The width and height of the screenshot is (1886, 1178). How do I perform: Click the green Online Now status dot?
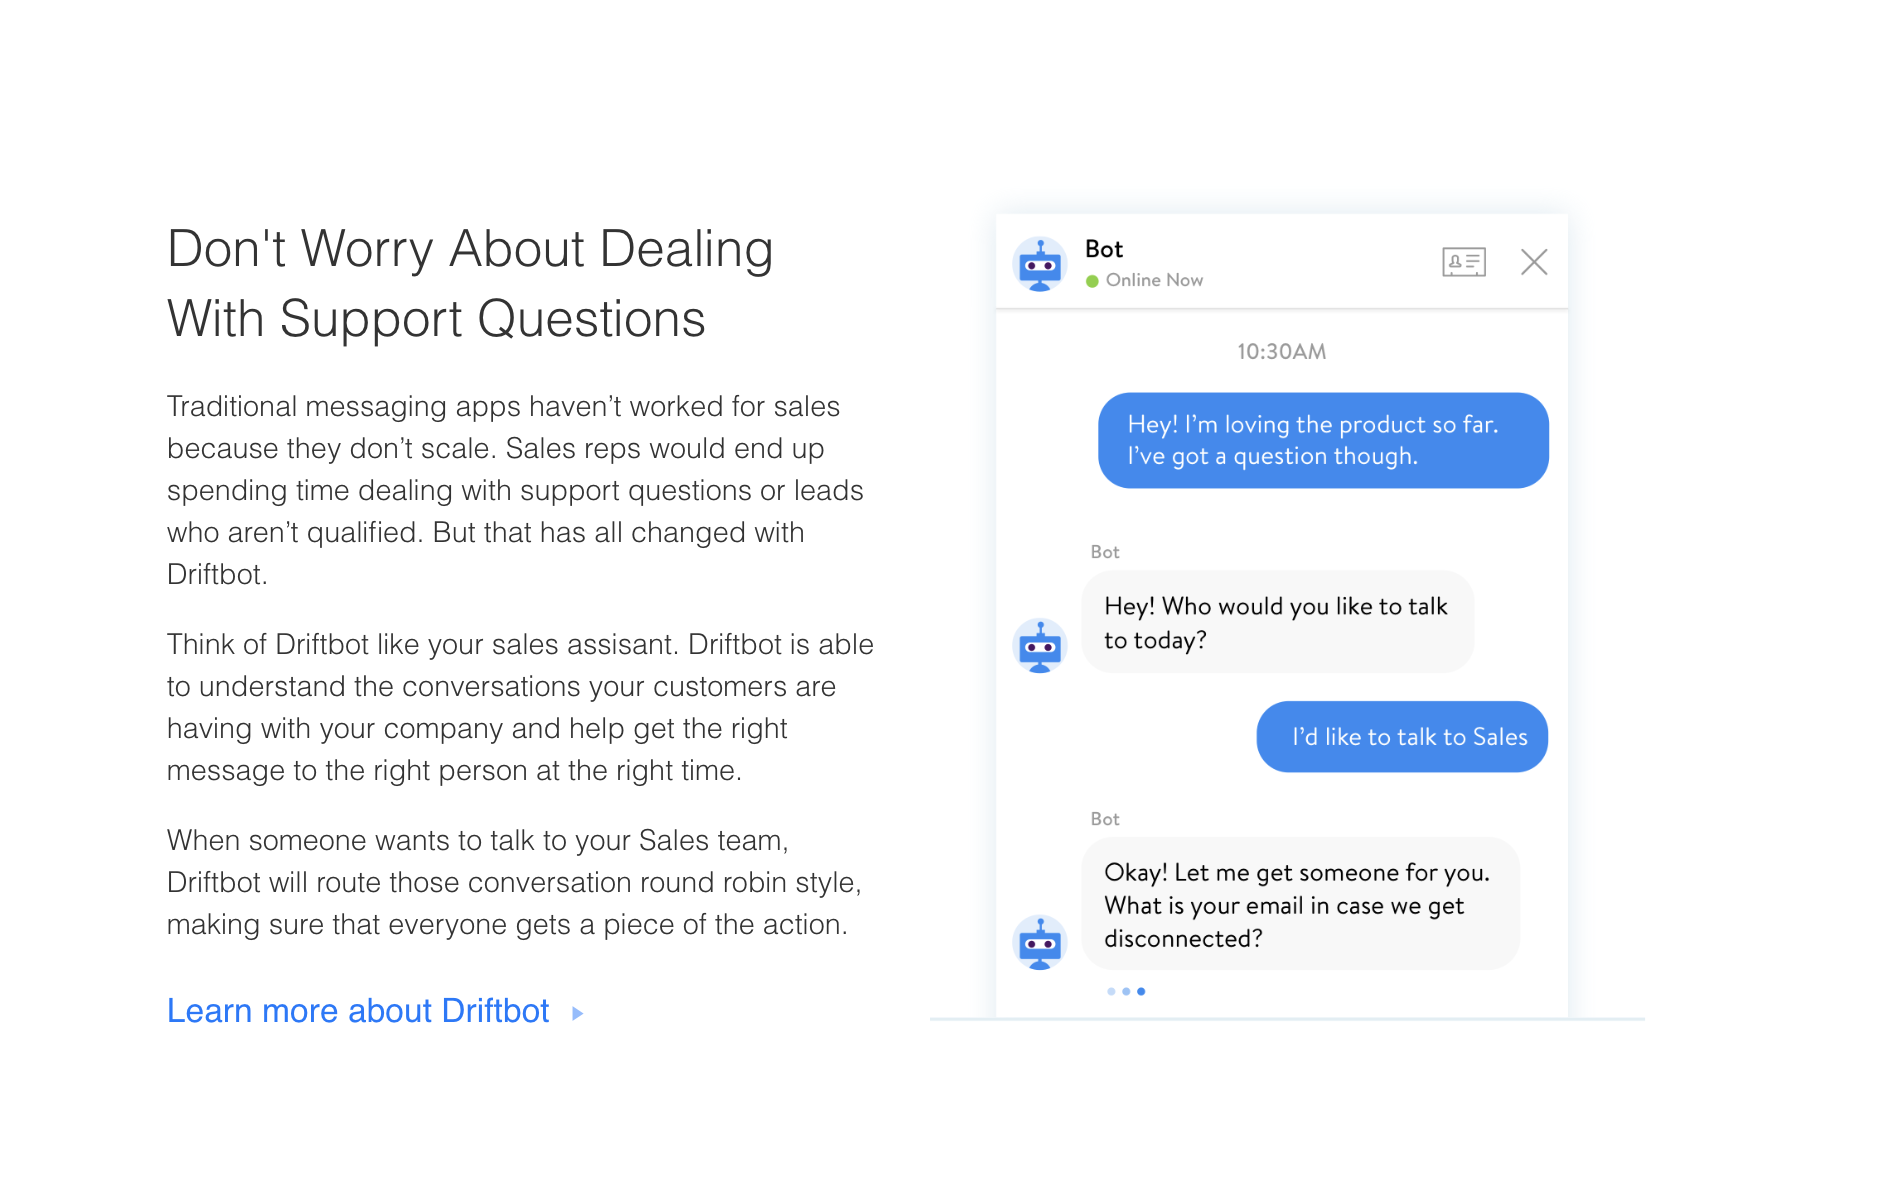pyautogui.click(x=1092, y=281)
